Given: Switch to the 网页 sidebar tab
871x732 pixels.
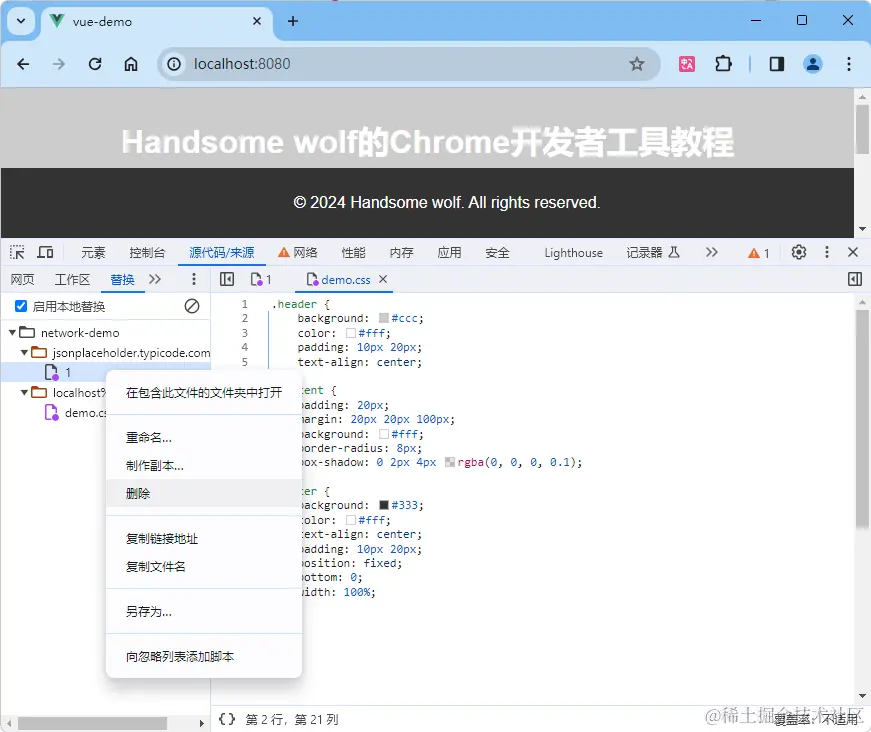Looking at the screenshot, I should click(x=22, y=279).
